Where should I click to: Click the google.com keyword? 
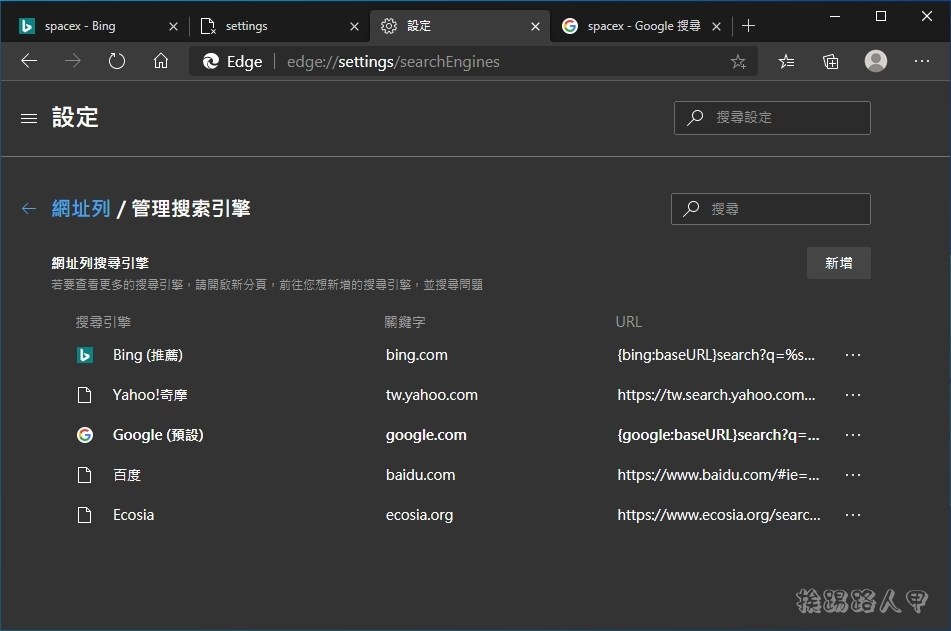(426, 435)
